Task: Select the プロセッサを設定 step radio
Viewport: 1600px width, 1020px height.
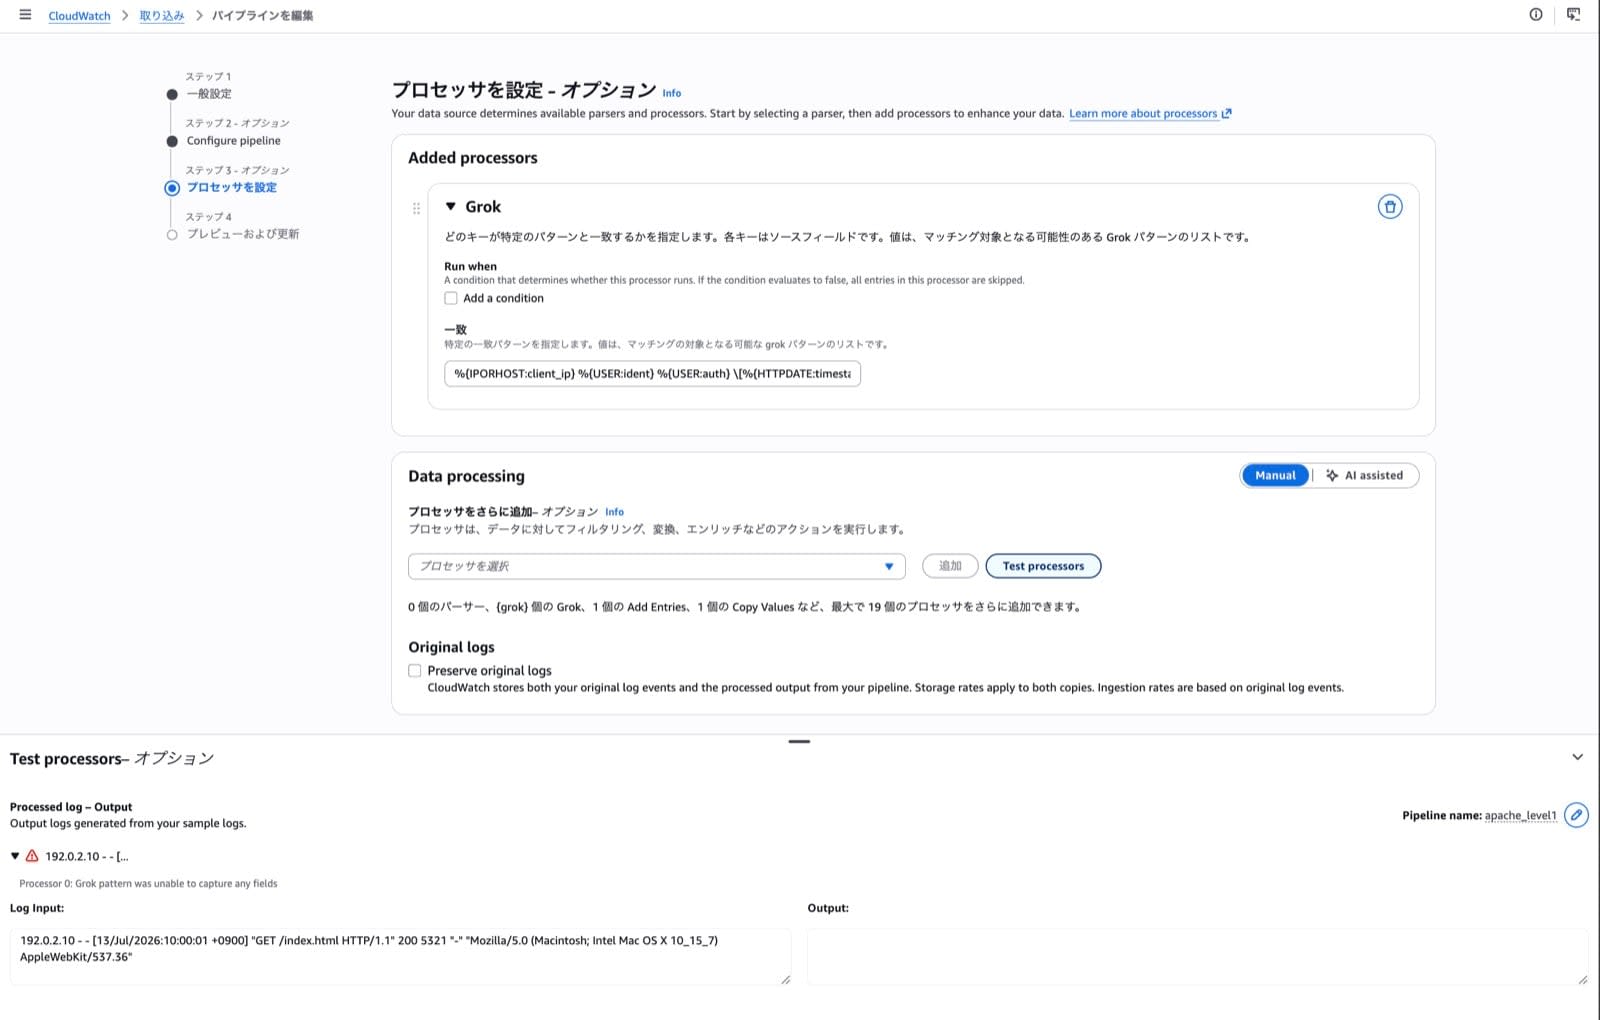Action: click(172, 188)
